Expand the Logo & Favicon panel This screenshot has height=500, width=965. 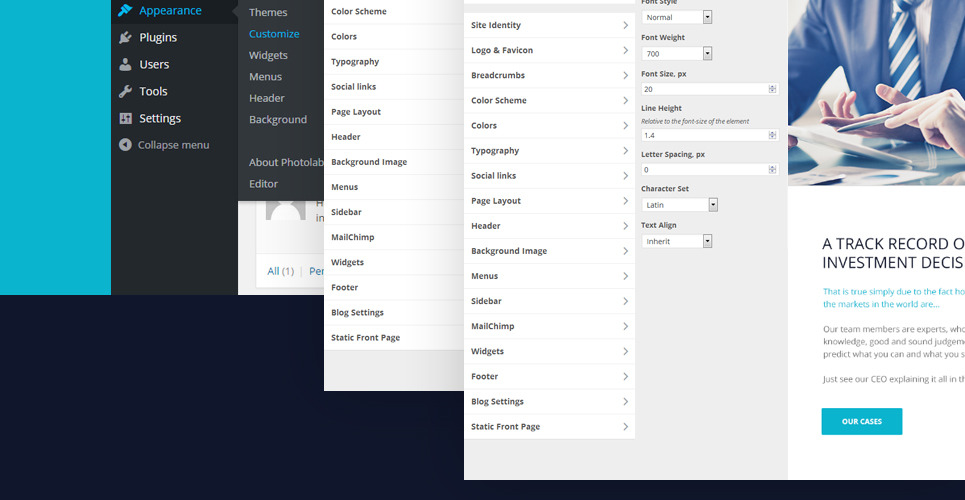[x=549, y=50]
